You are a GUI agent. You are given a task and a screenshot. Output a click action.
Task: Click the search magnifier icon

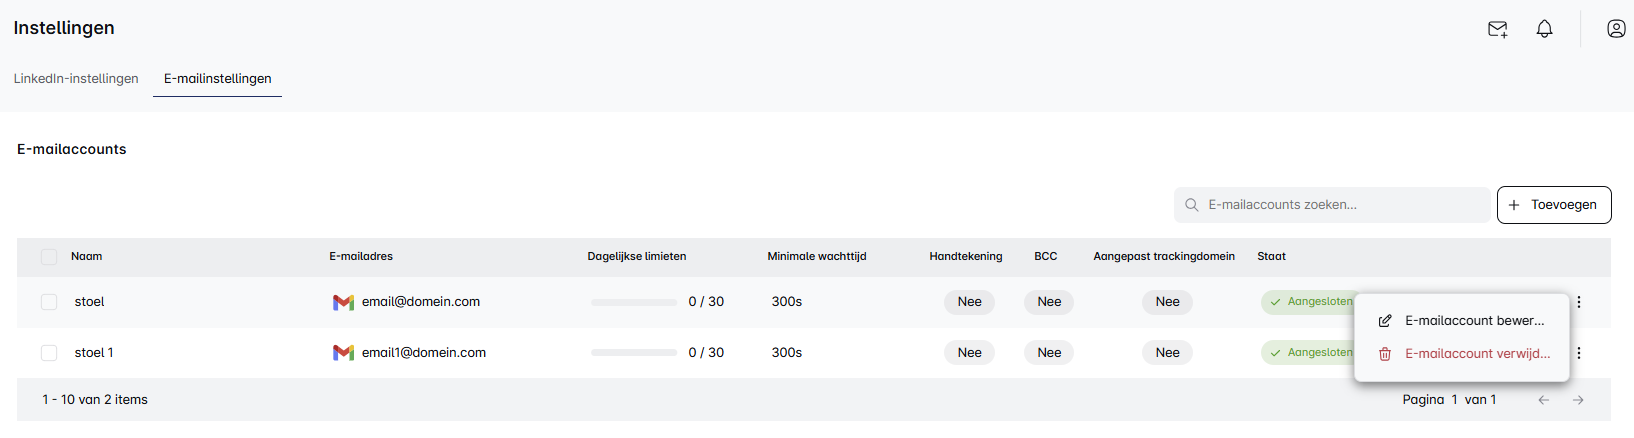click(x=1191, y=205)
